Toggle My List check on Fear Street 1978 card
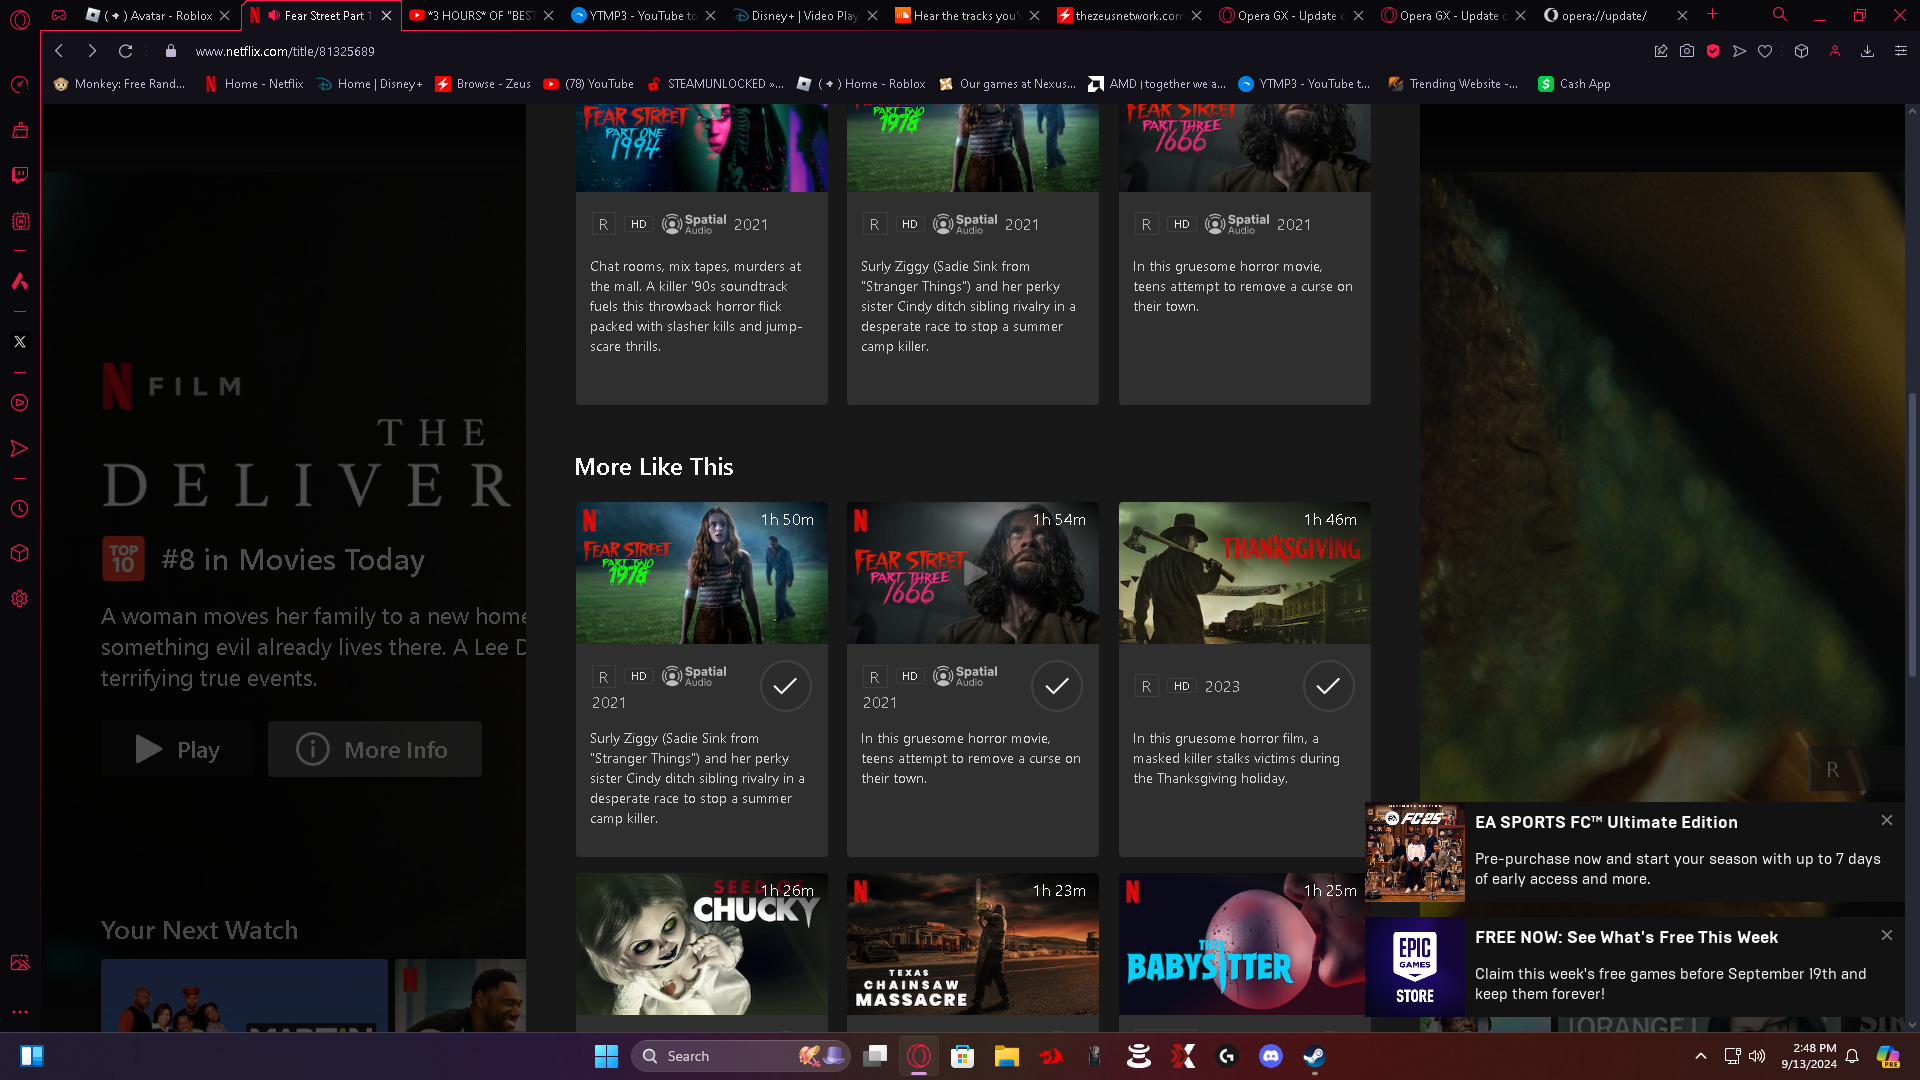The height and width of the screenshot is (1080, 1920). click(786, 686)
